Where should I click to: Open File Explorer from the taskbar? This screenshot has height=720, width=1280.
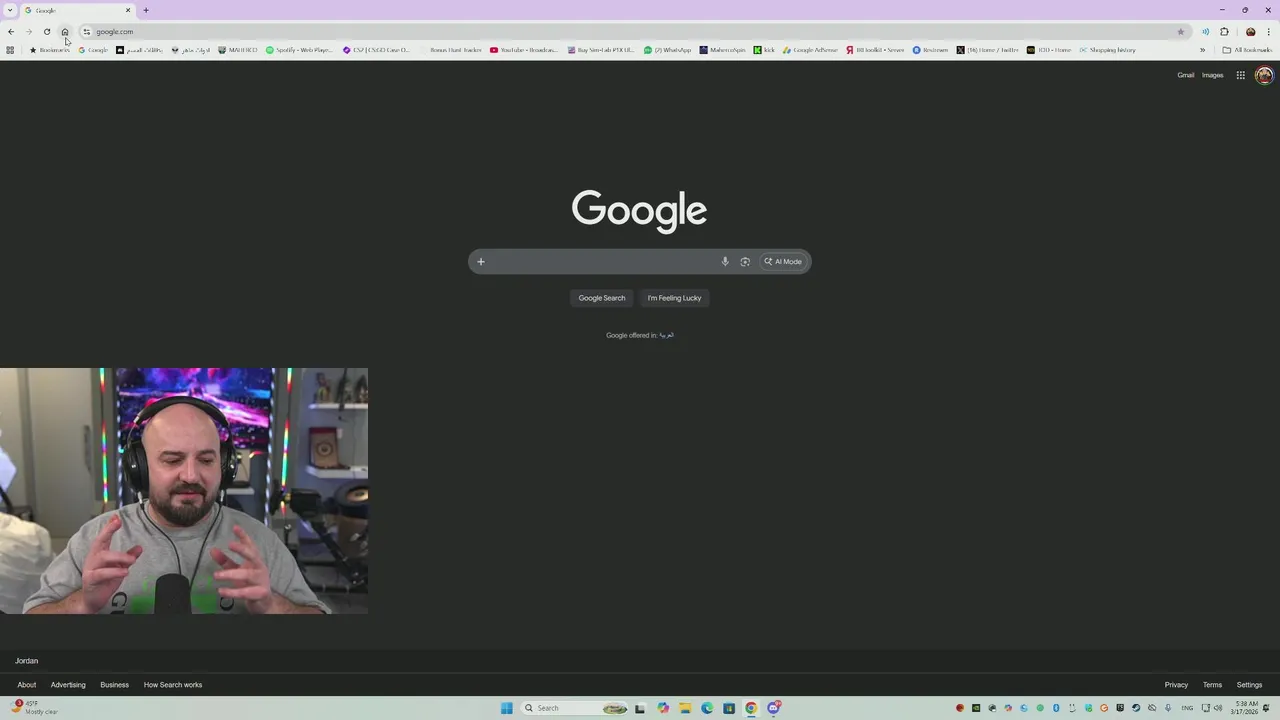pyautogui.click(x=685, y=708)
